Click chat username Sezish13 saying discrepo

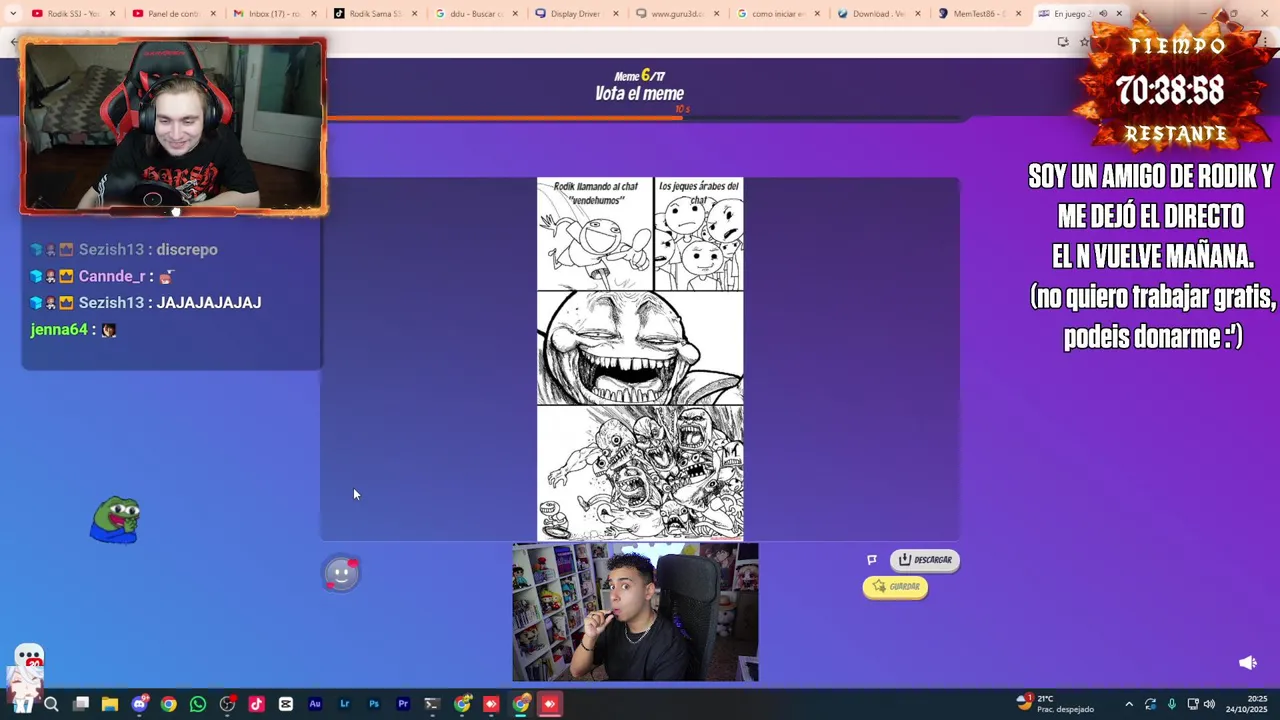(x=111, y=250)
